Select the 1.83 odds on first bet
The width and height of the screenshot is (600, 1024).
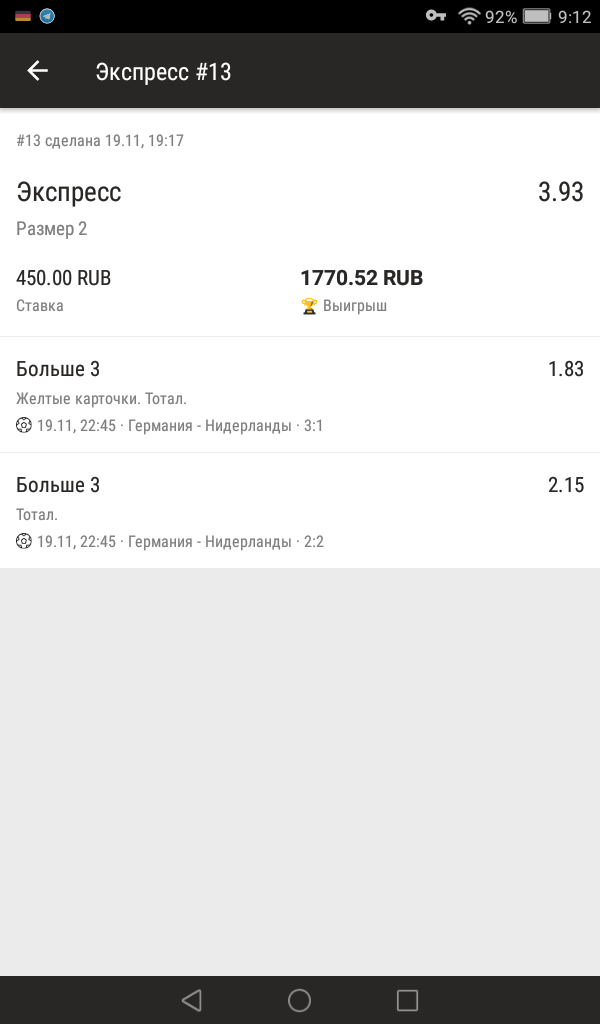(x=565, y=370)
